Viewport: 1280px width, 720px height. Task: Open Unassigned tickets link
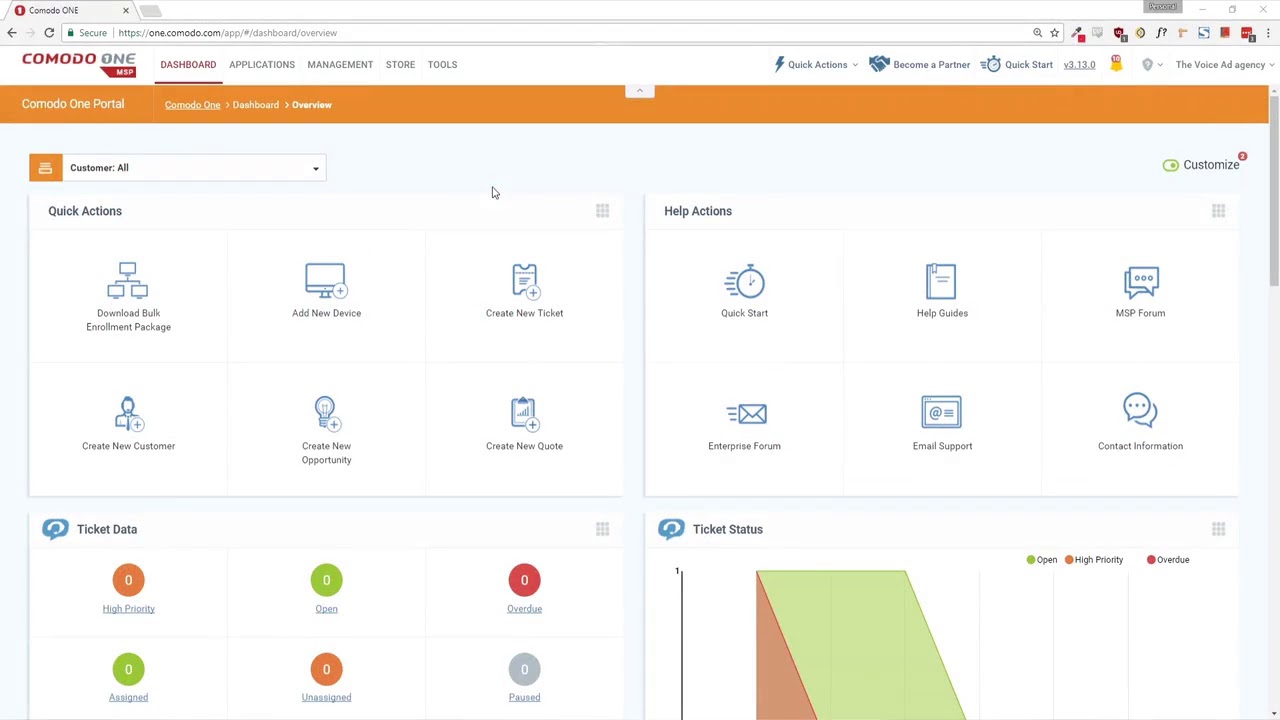326,698
